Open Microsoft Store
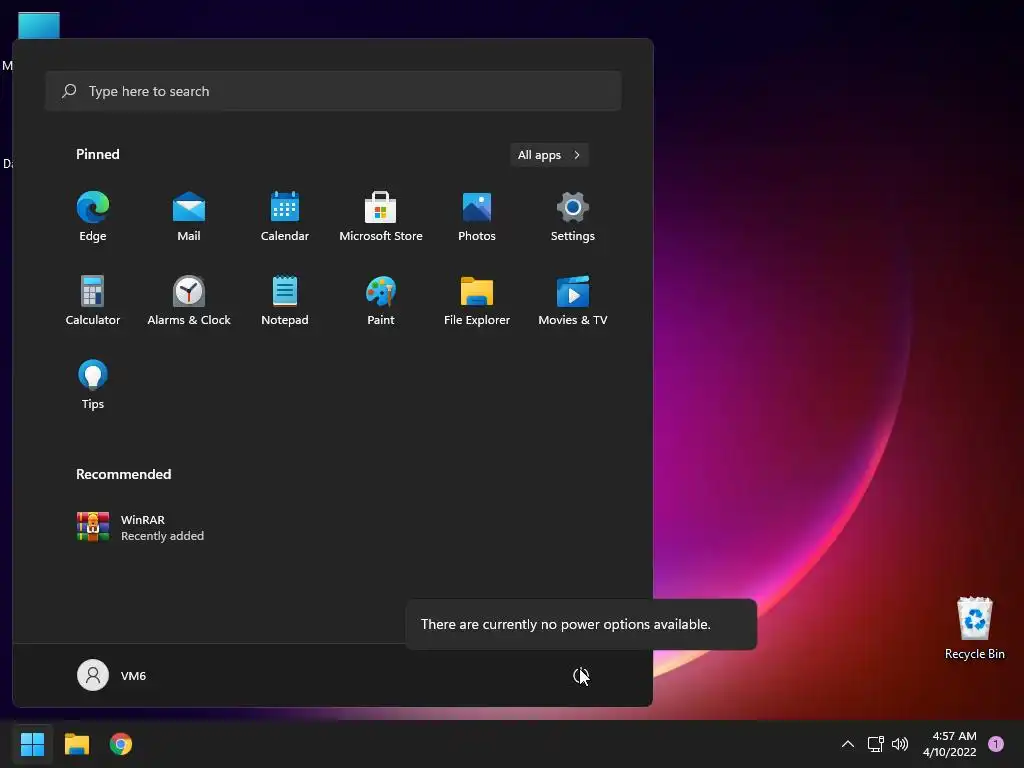The height and width of the screenshot is (768, 1024). 381,216
